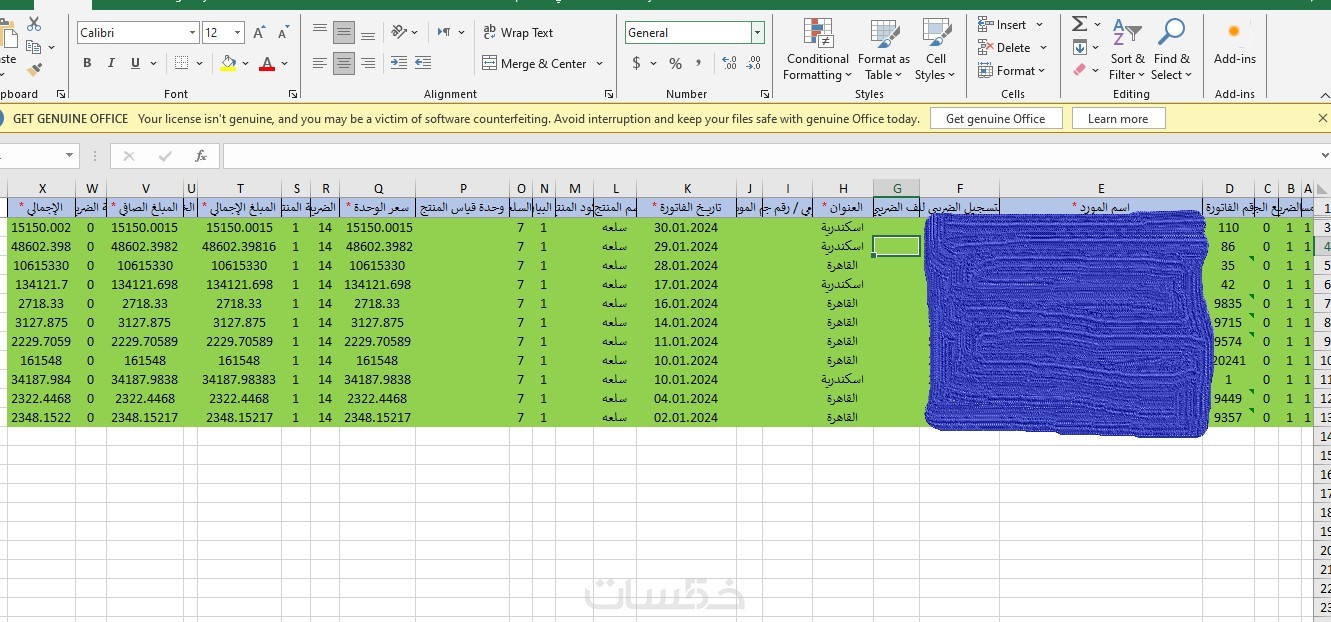Image resolution: width=1331 pixels, height=622 pixels.
Task: Apply red font color
Action: click(266, 63)
